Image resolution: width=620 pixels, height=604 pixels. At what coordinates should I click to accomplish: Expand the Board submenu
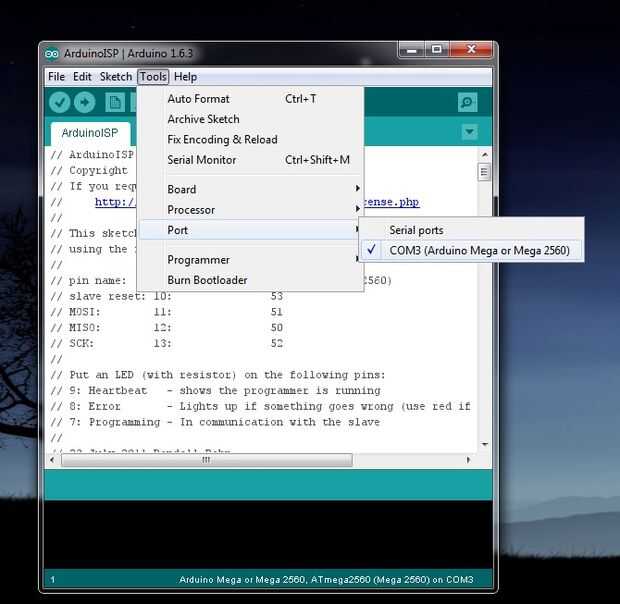point(251,189)
